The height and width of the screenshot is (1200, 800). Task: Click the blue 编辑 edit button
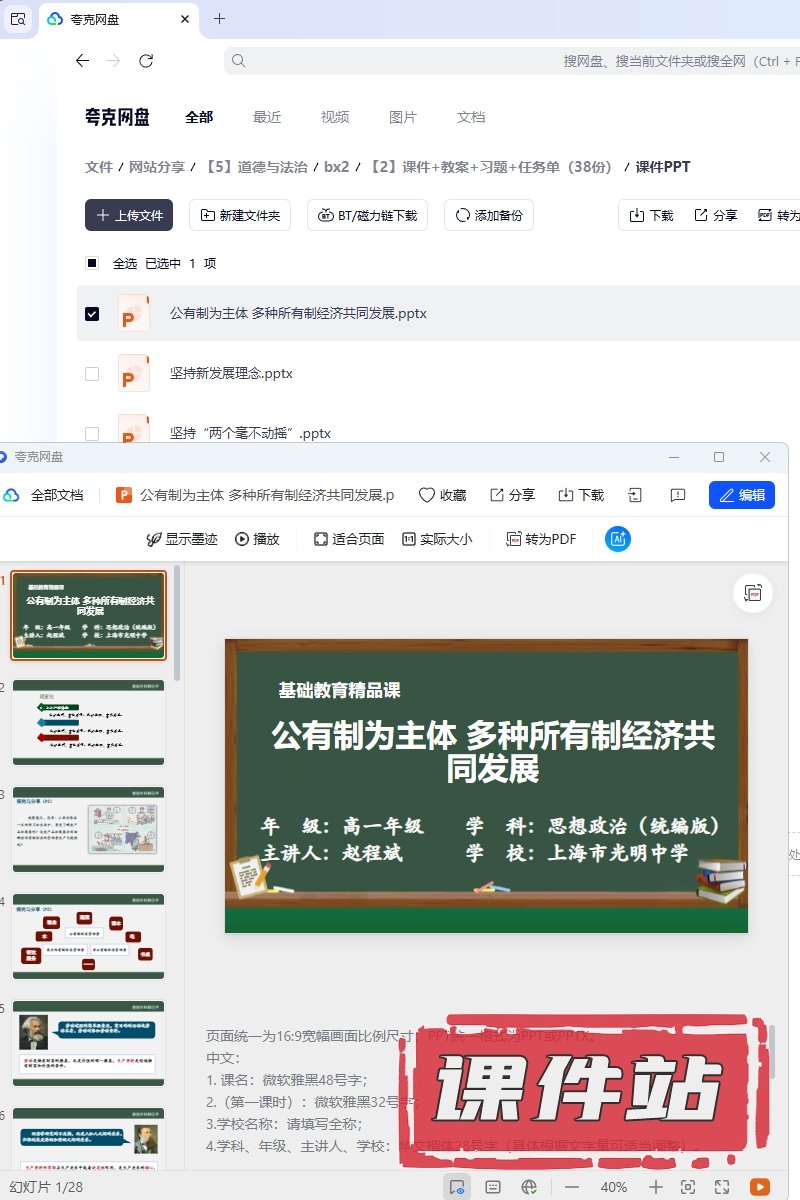point(741,495)
